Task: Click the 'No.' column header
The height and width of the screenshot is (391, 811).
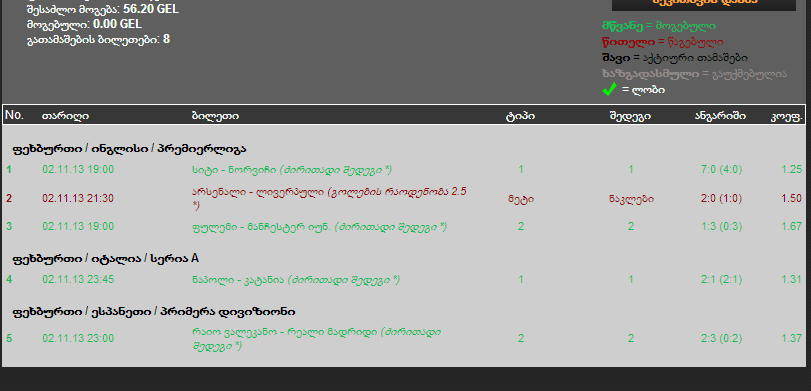Action: click(x=14, y=115)
